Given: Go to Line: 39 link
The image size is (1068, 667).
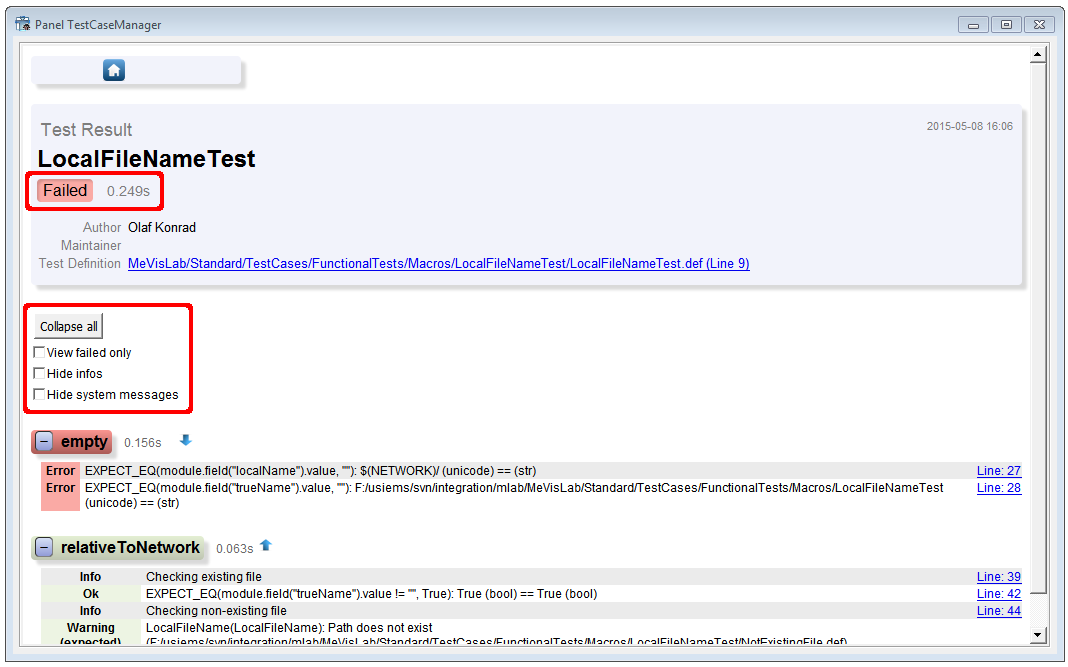Looking at the screenshot, I should (x=998, y=577).
